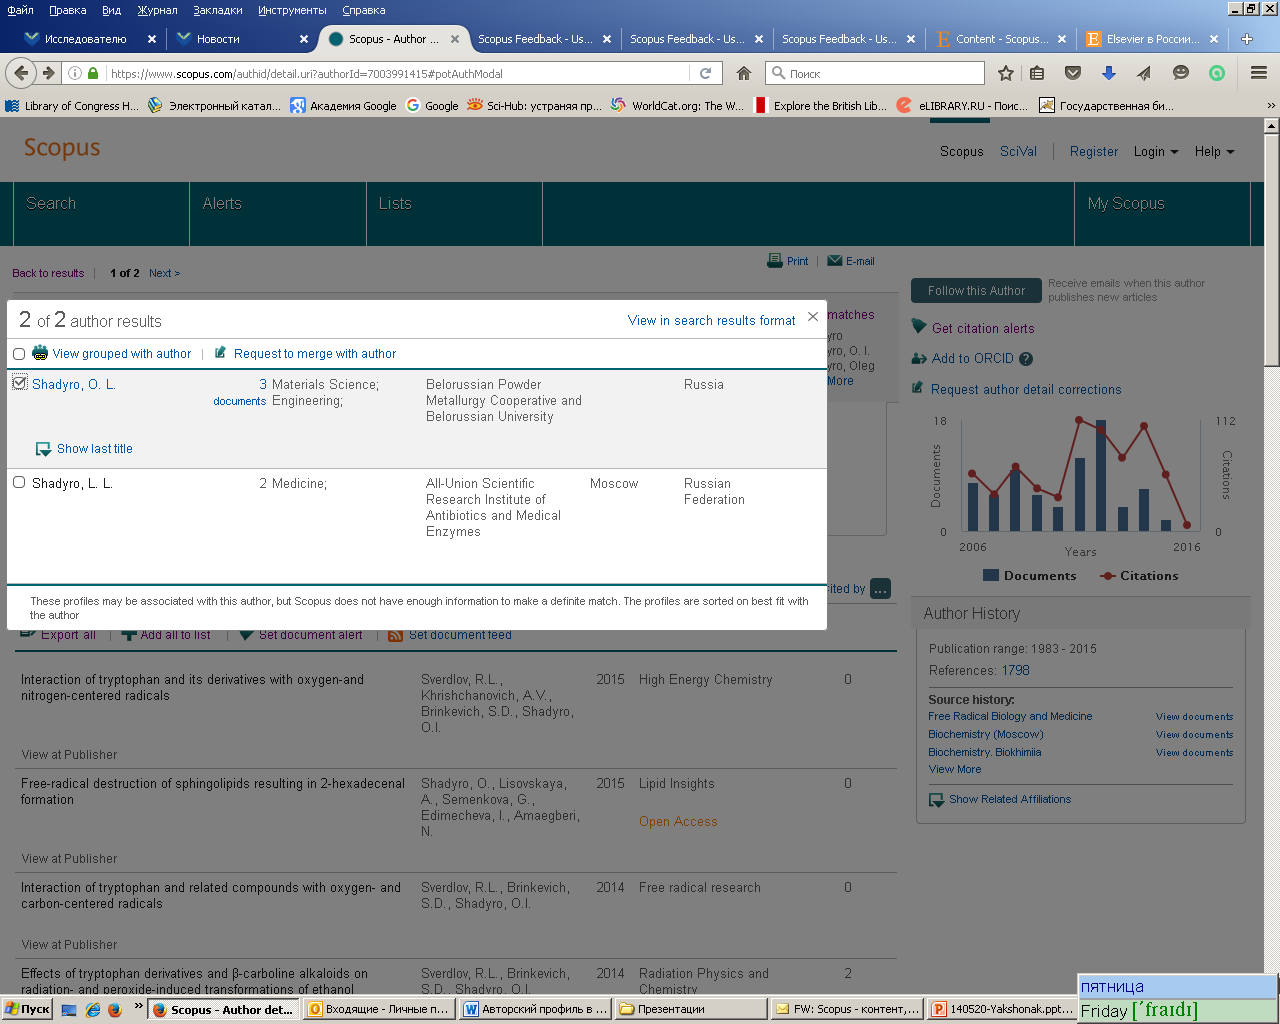Click View in search results format link
Image resolution: width=1280 pixels, height=1024 pixels.
712,321
